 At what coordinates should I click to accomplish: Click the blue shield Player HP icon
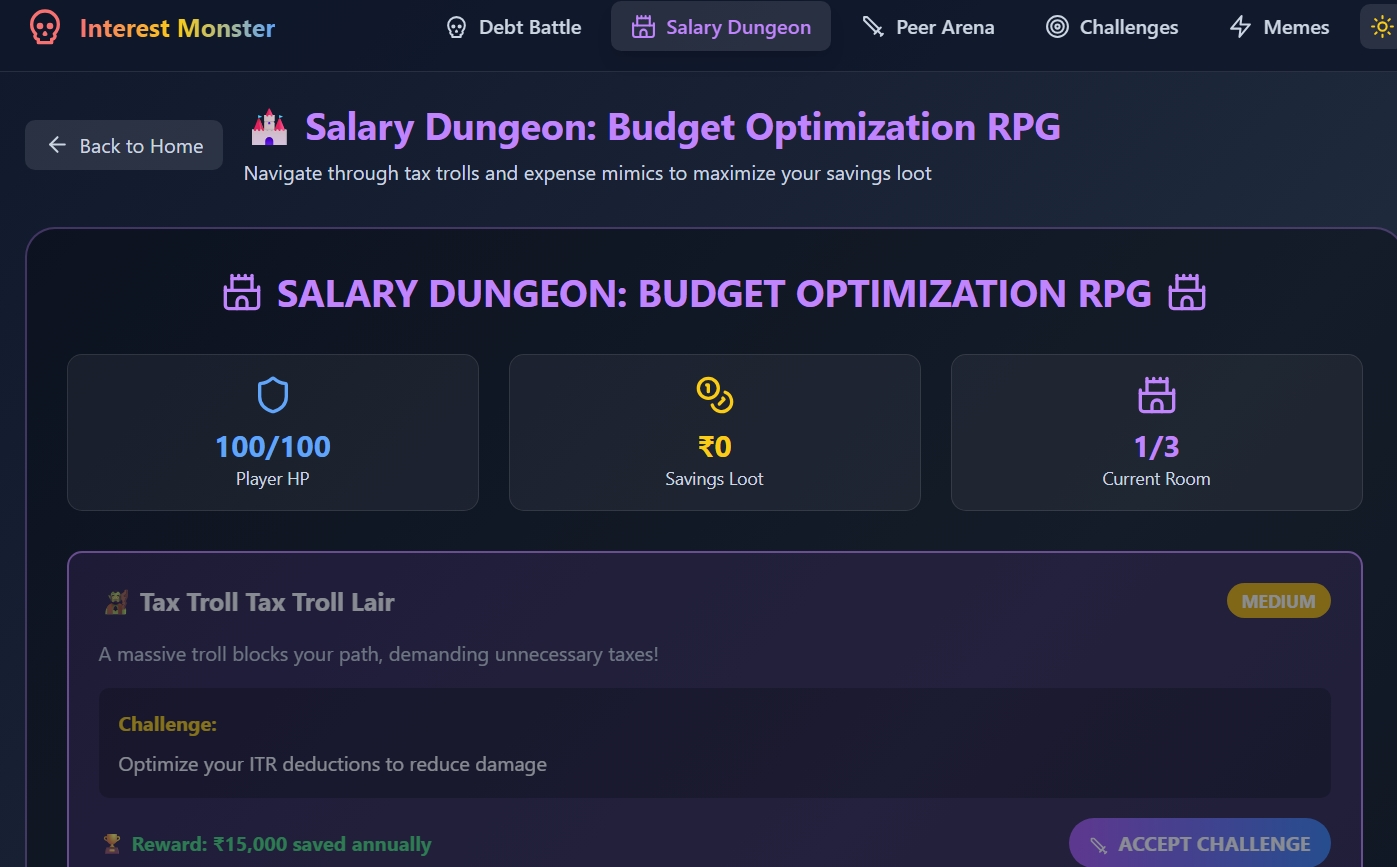tap(273, 395)
